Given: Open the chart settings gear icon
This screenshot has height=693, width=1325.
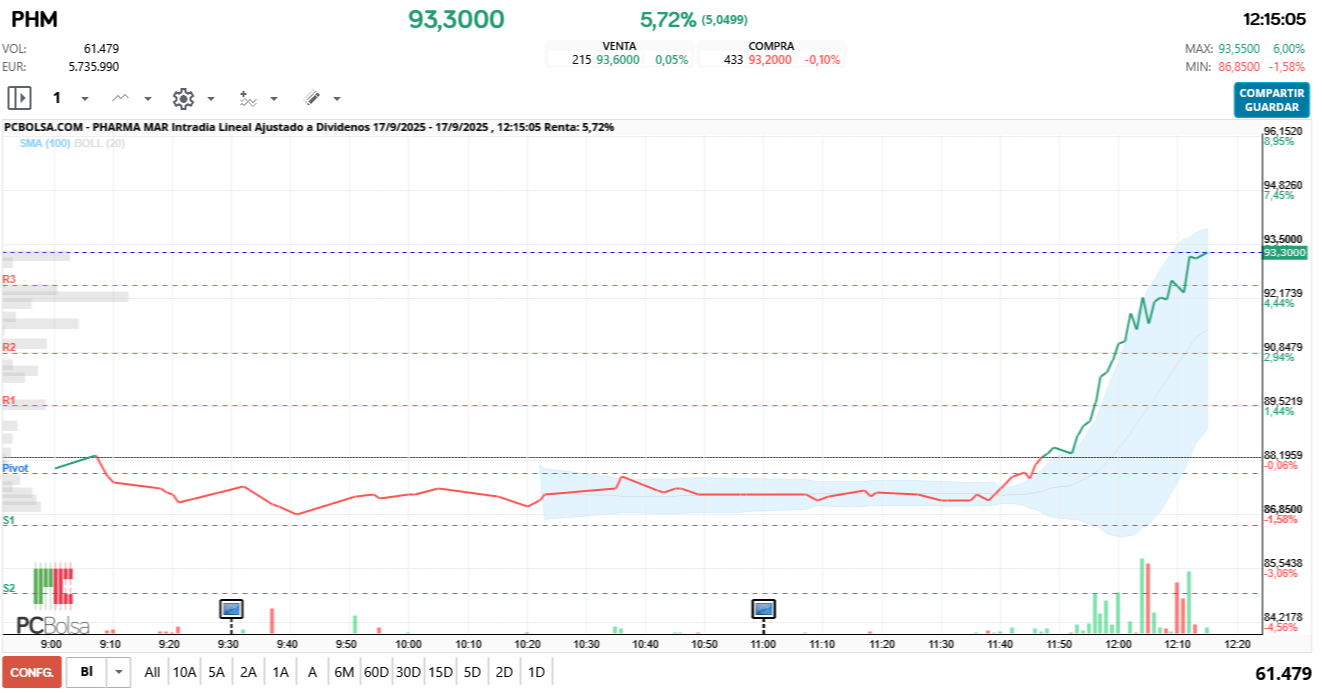Looking at the screenshot, I should click(183, 98).
